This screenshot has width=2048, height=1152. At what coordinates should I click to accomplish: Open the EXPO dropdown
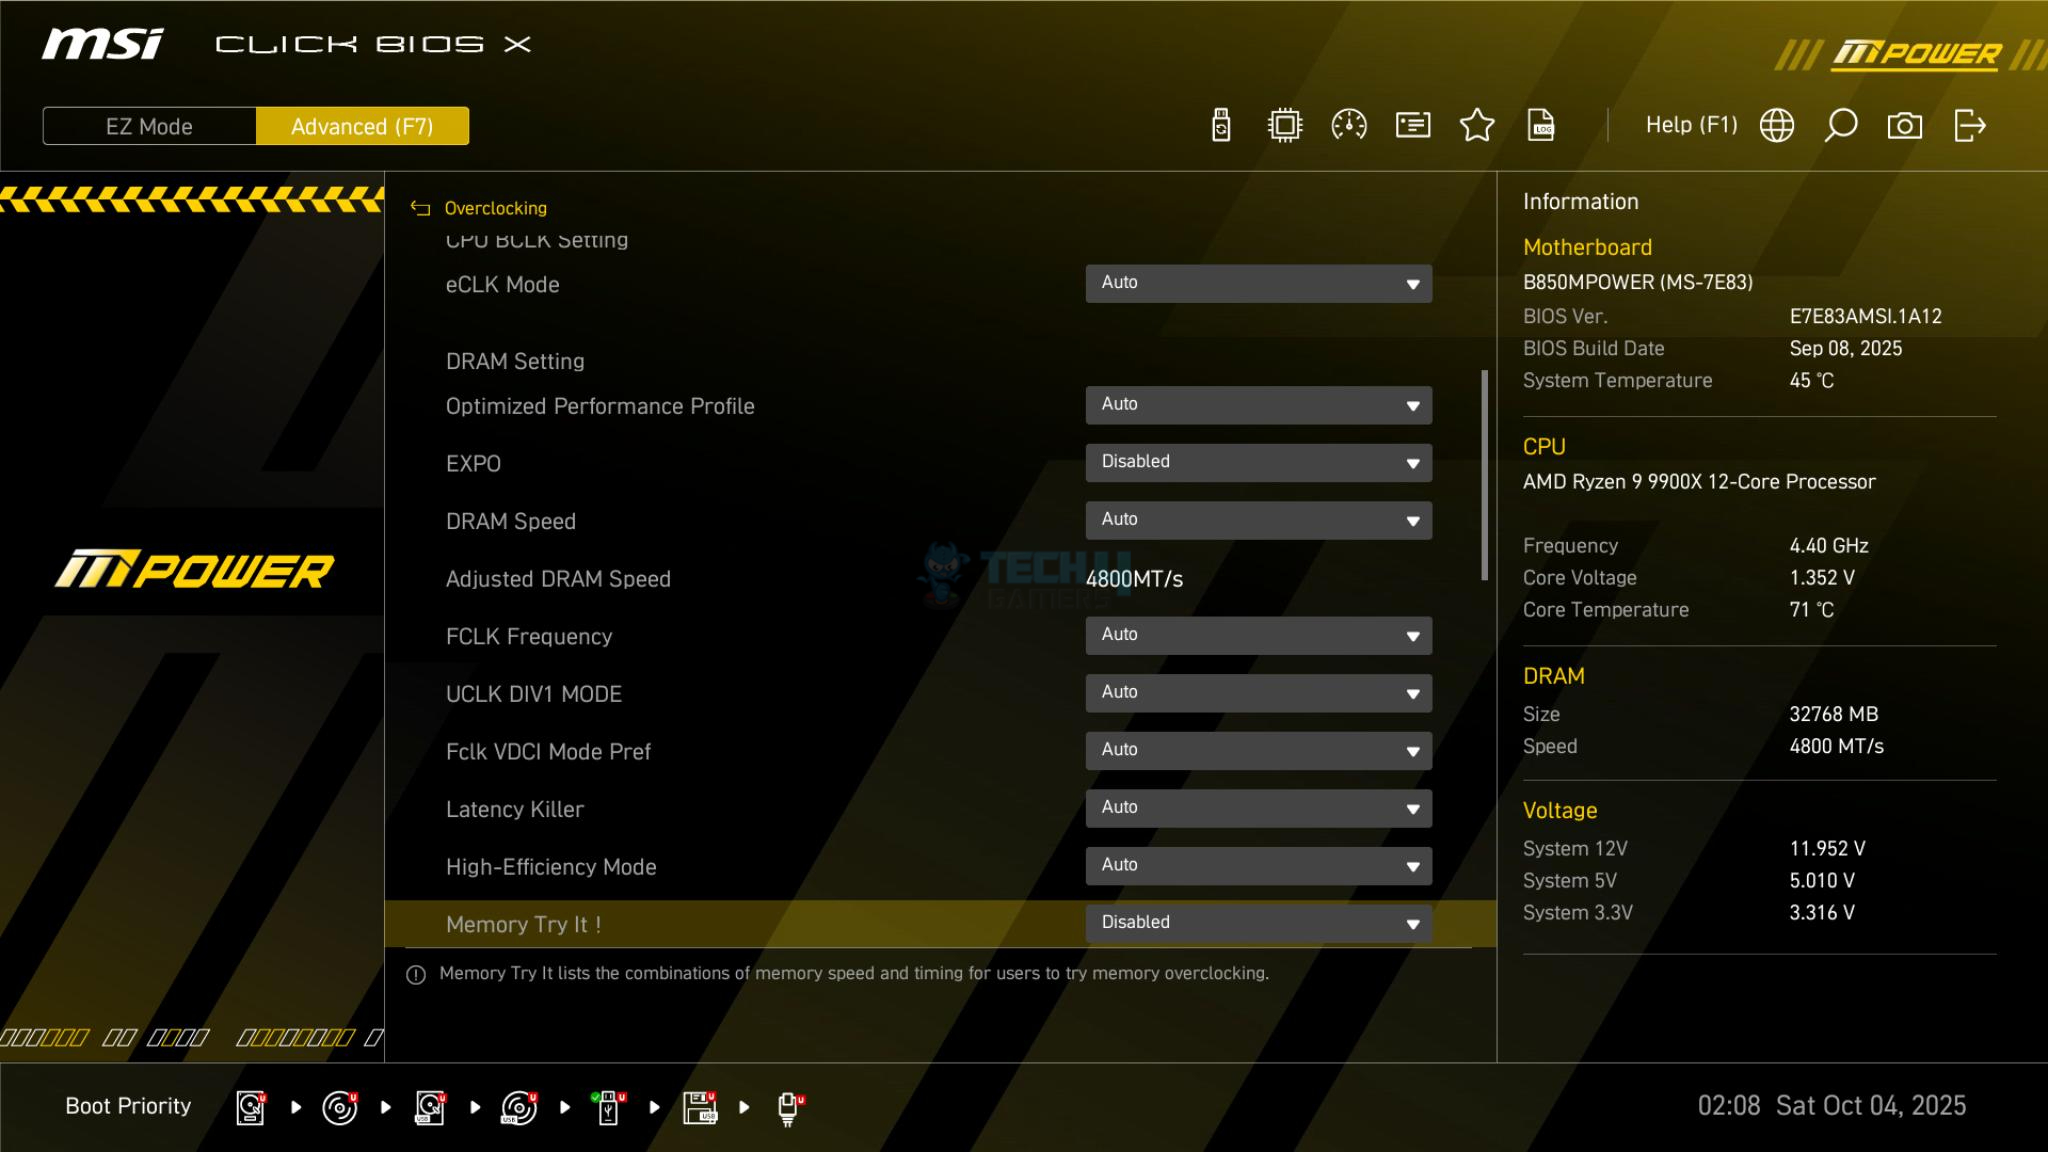(x=1258, y=463)
